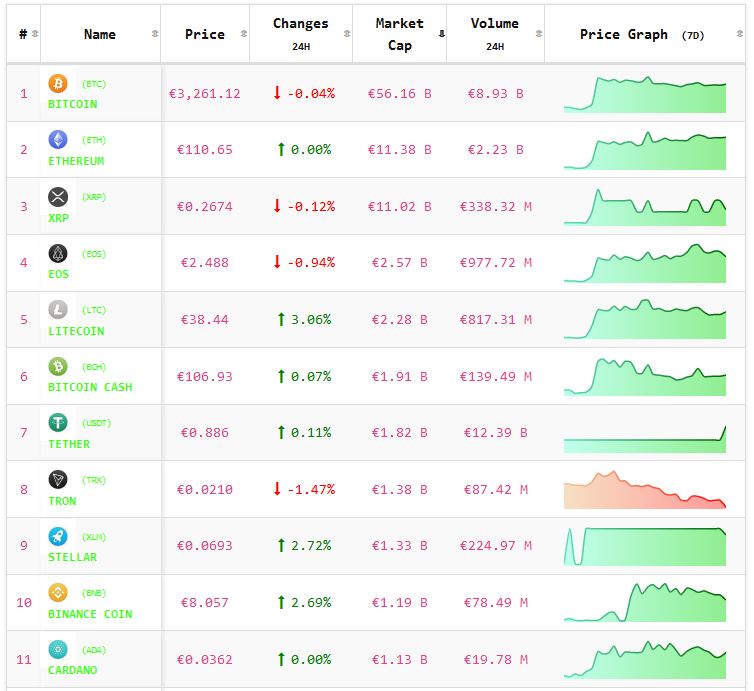This screenshot has height=691, width=754.
Task: Open Bitcoin's 7D price graph
Action: 645,93
